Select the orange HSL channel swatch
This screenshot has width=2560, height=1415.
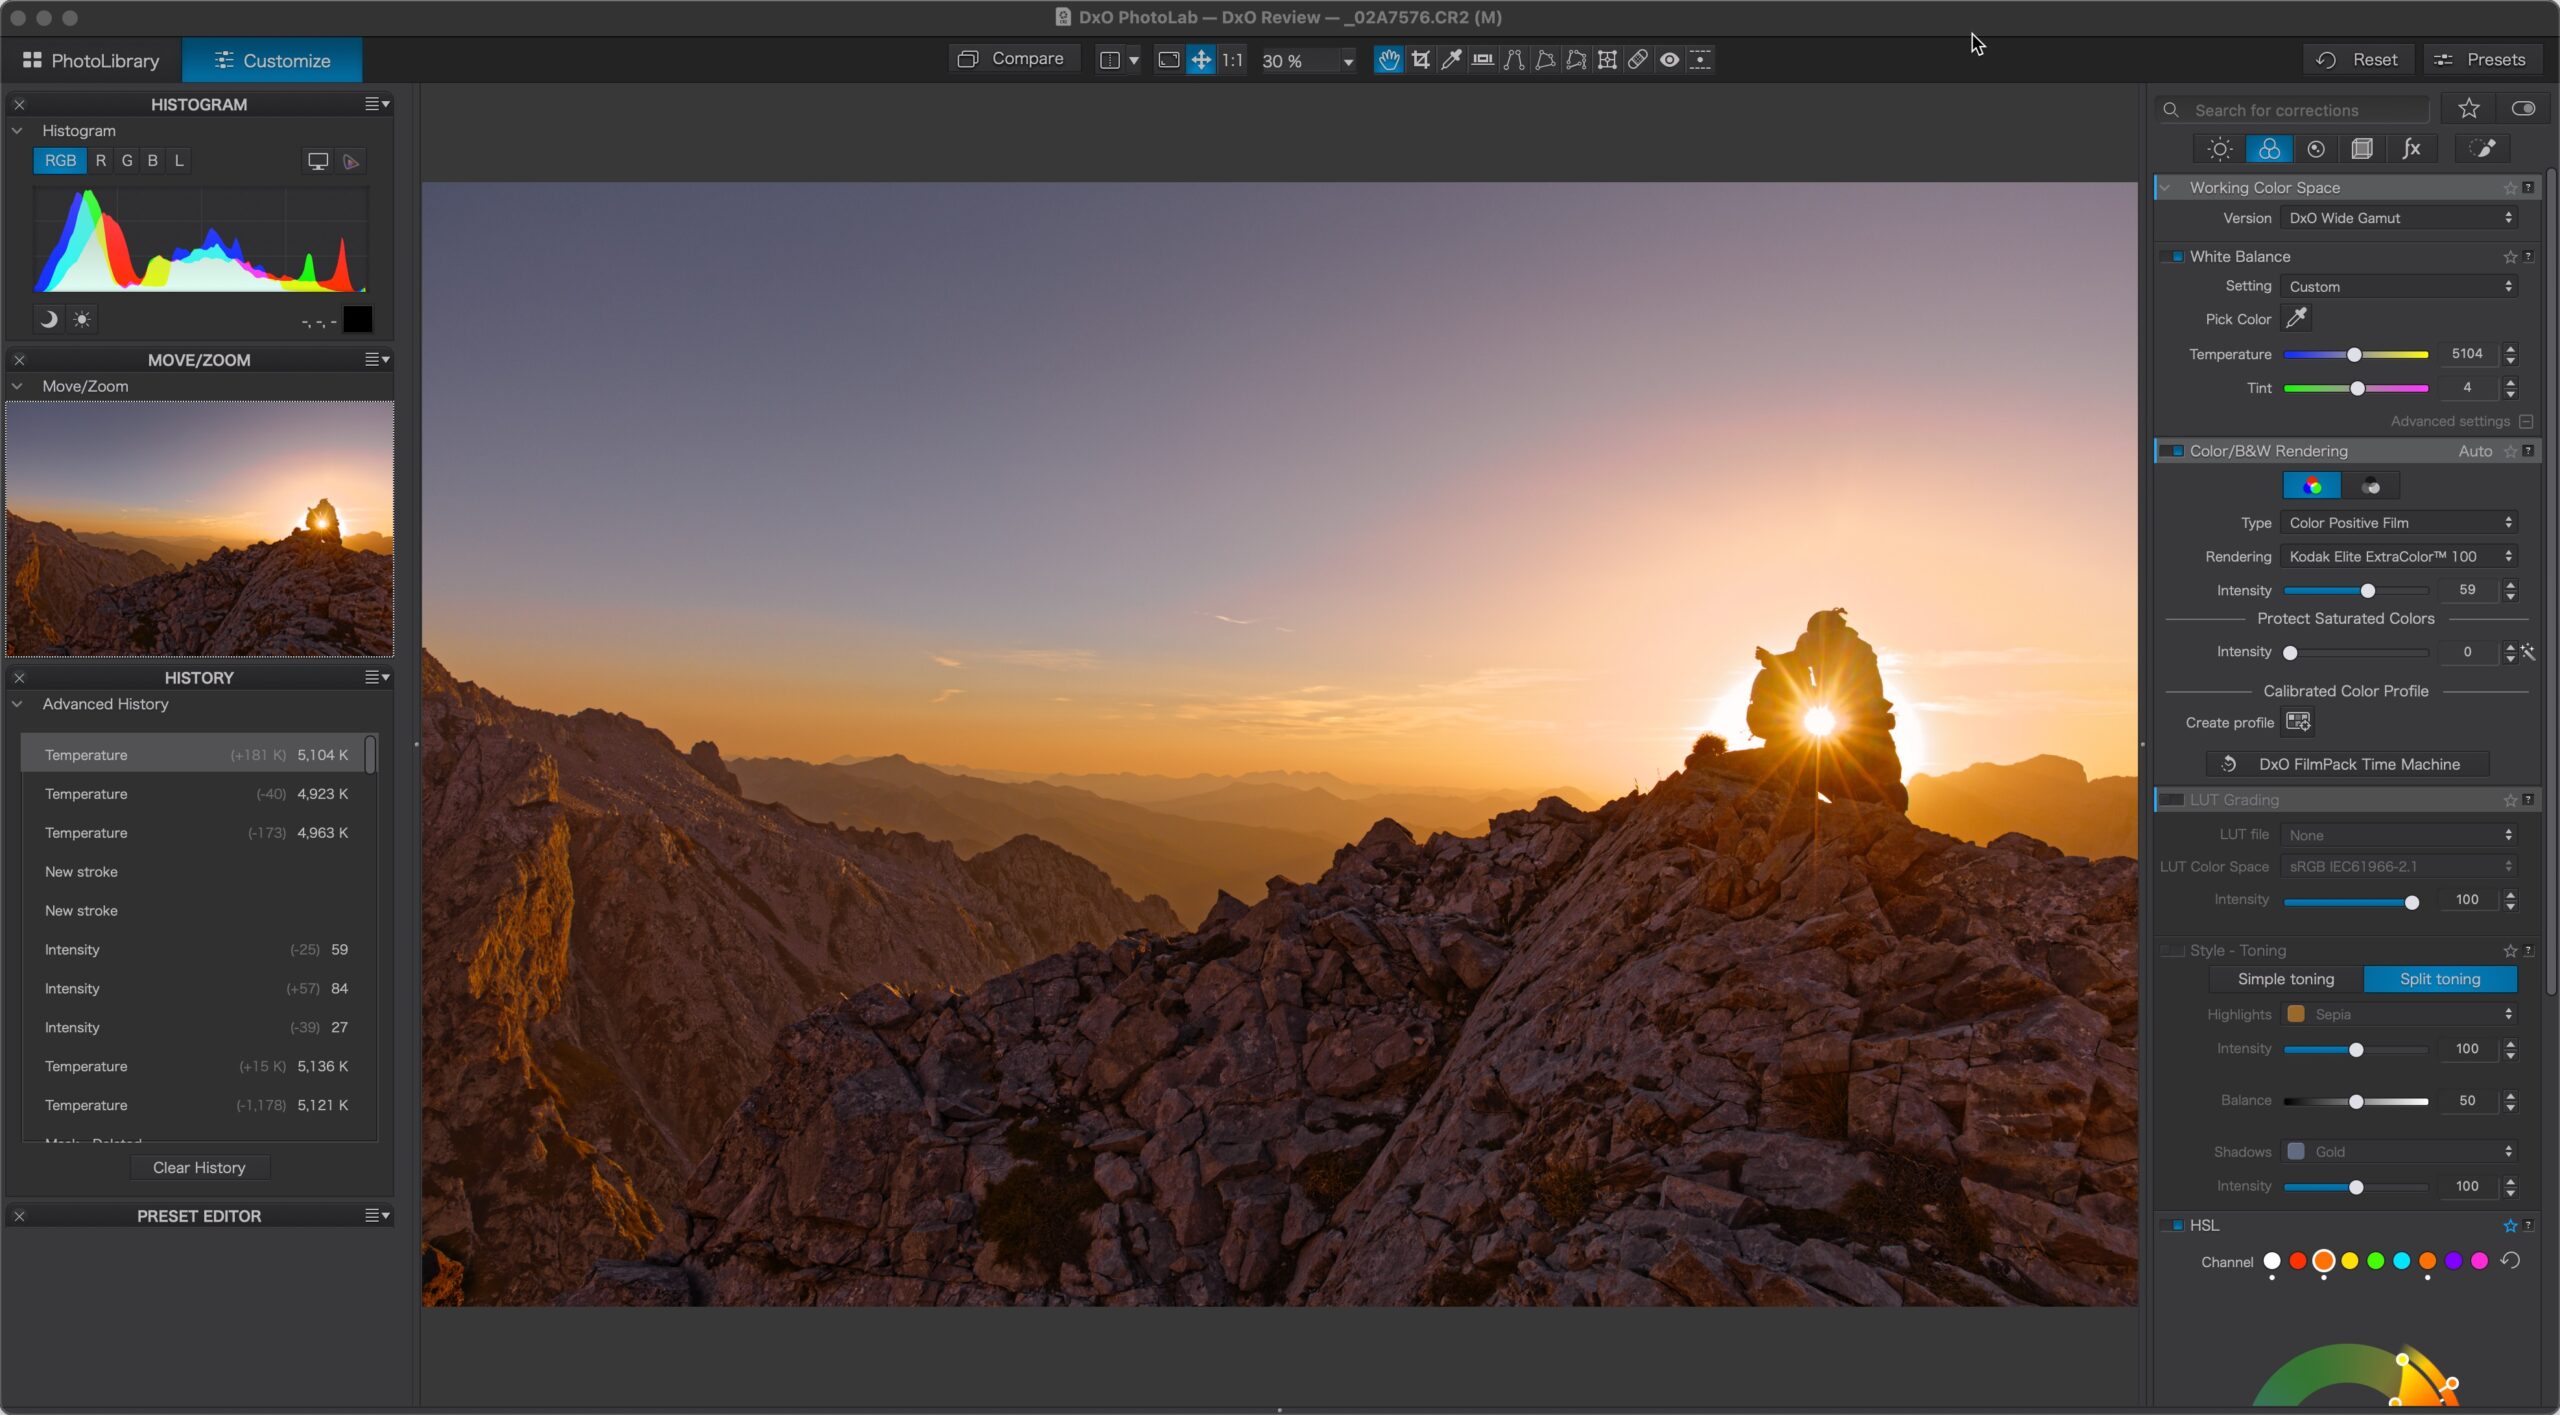coord(2323,1261)
